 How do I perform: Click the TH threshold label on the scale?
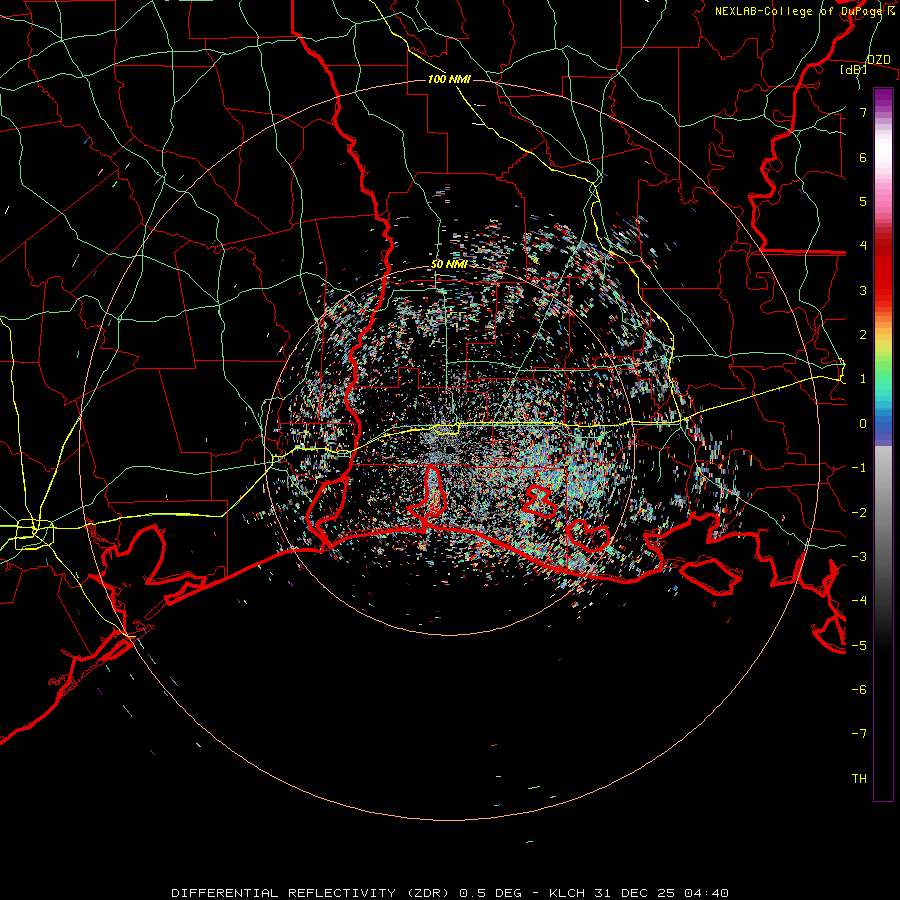(x=859, y=779)
